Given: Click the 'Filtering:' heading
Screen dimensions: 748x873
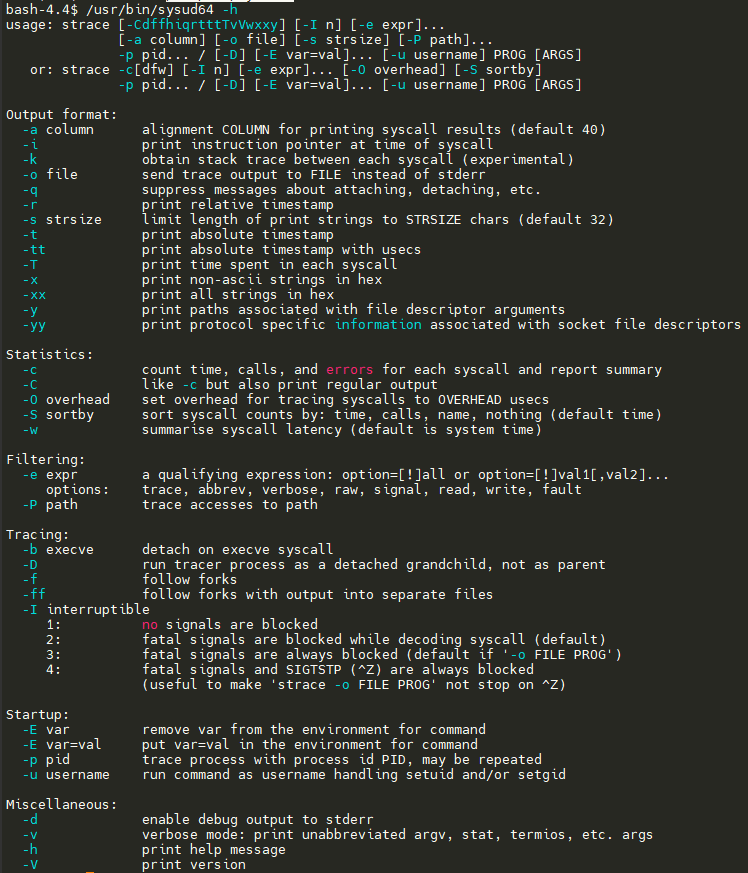Looking at the screenshot, I should click(46, 460).
